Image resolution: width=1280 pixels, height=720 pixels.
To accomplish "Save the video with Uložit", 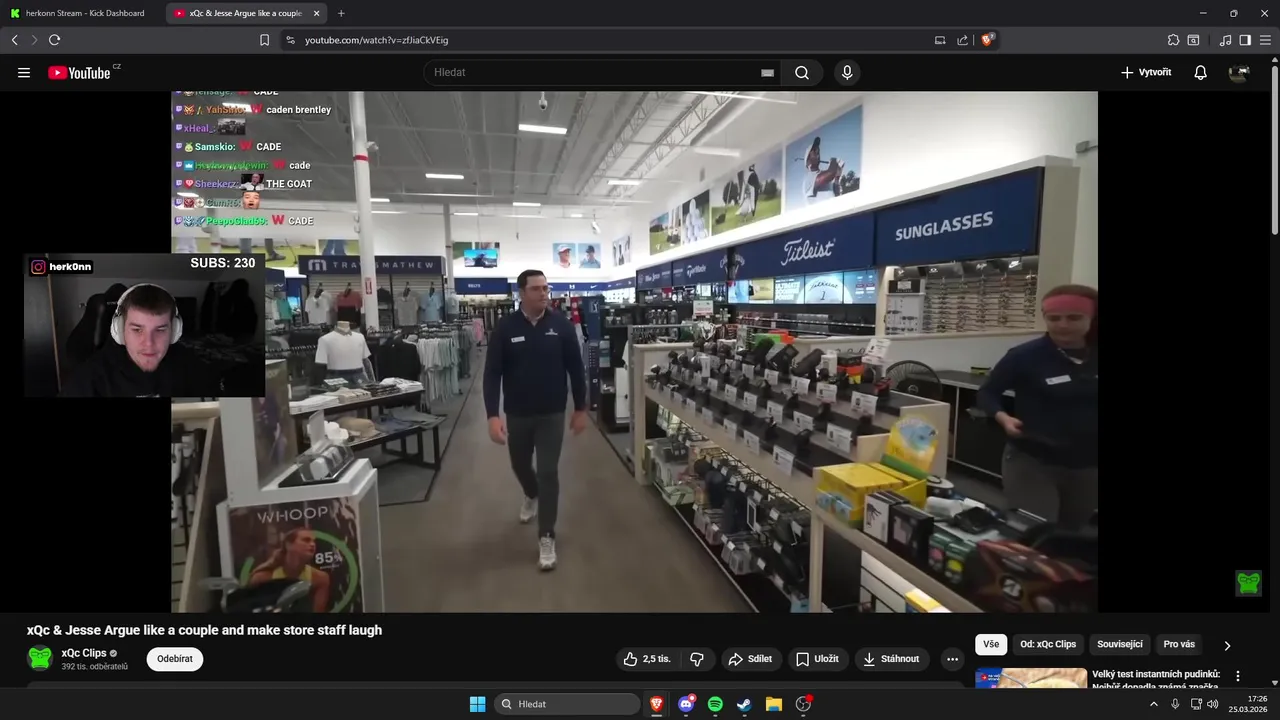I will 817,659.
